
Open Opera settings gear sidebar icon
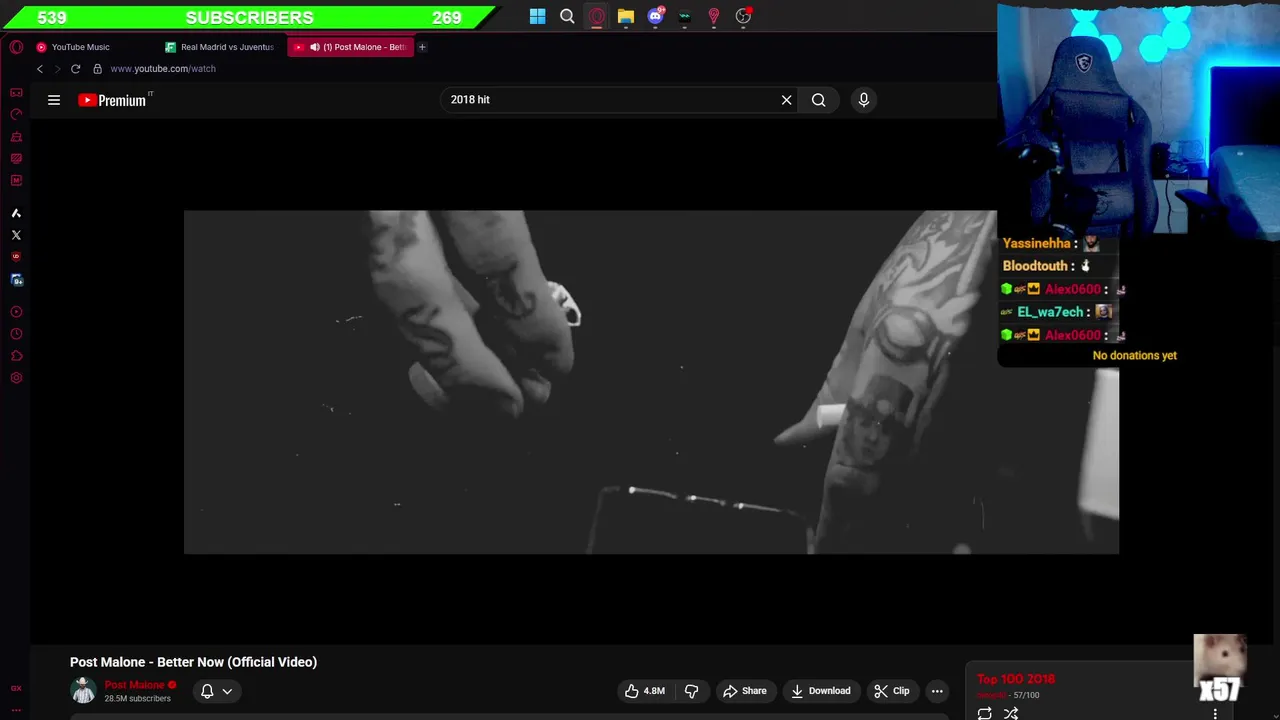(x=16, y=378)
